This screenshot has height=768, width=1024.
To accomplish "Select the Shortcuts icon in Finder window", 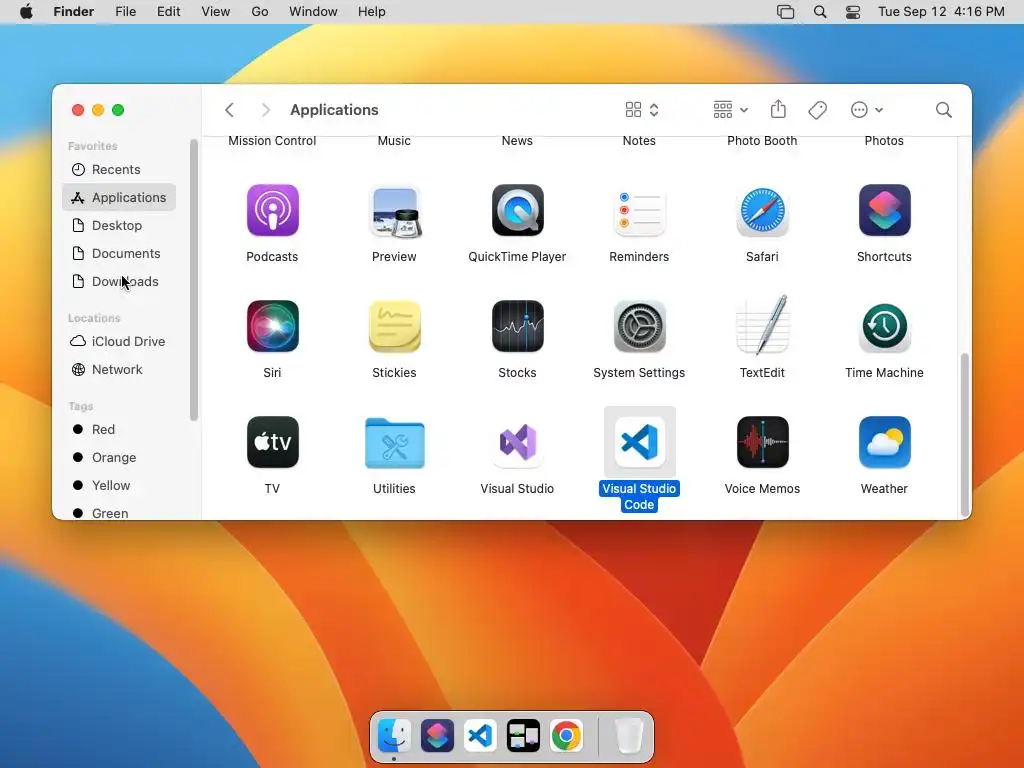I will pyautogui.click(x=884, y=210).
